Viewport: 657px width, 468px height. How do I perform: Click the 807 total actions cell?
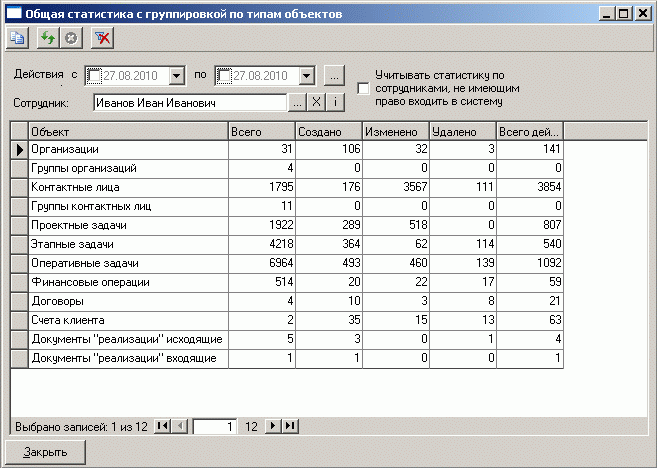click(x=530, y=225)
